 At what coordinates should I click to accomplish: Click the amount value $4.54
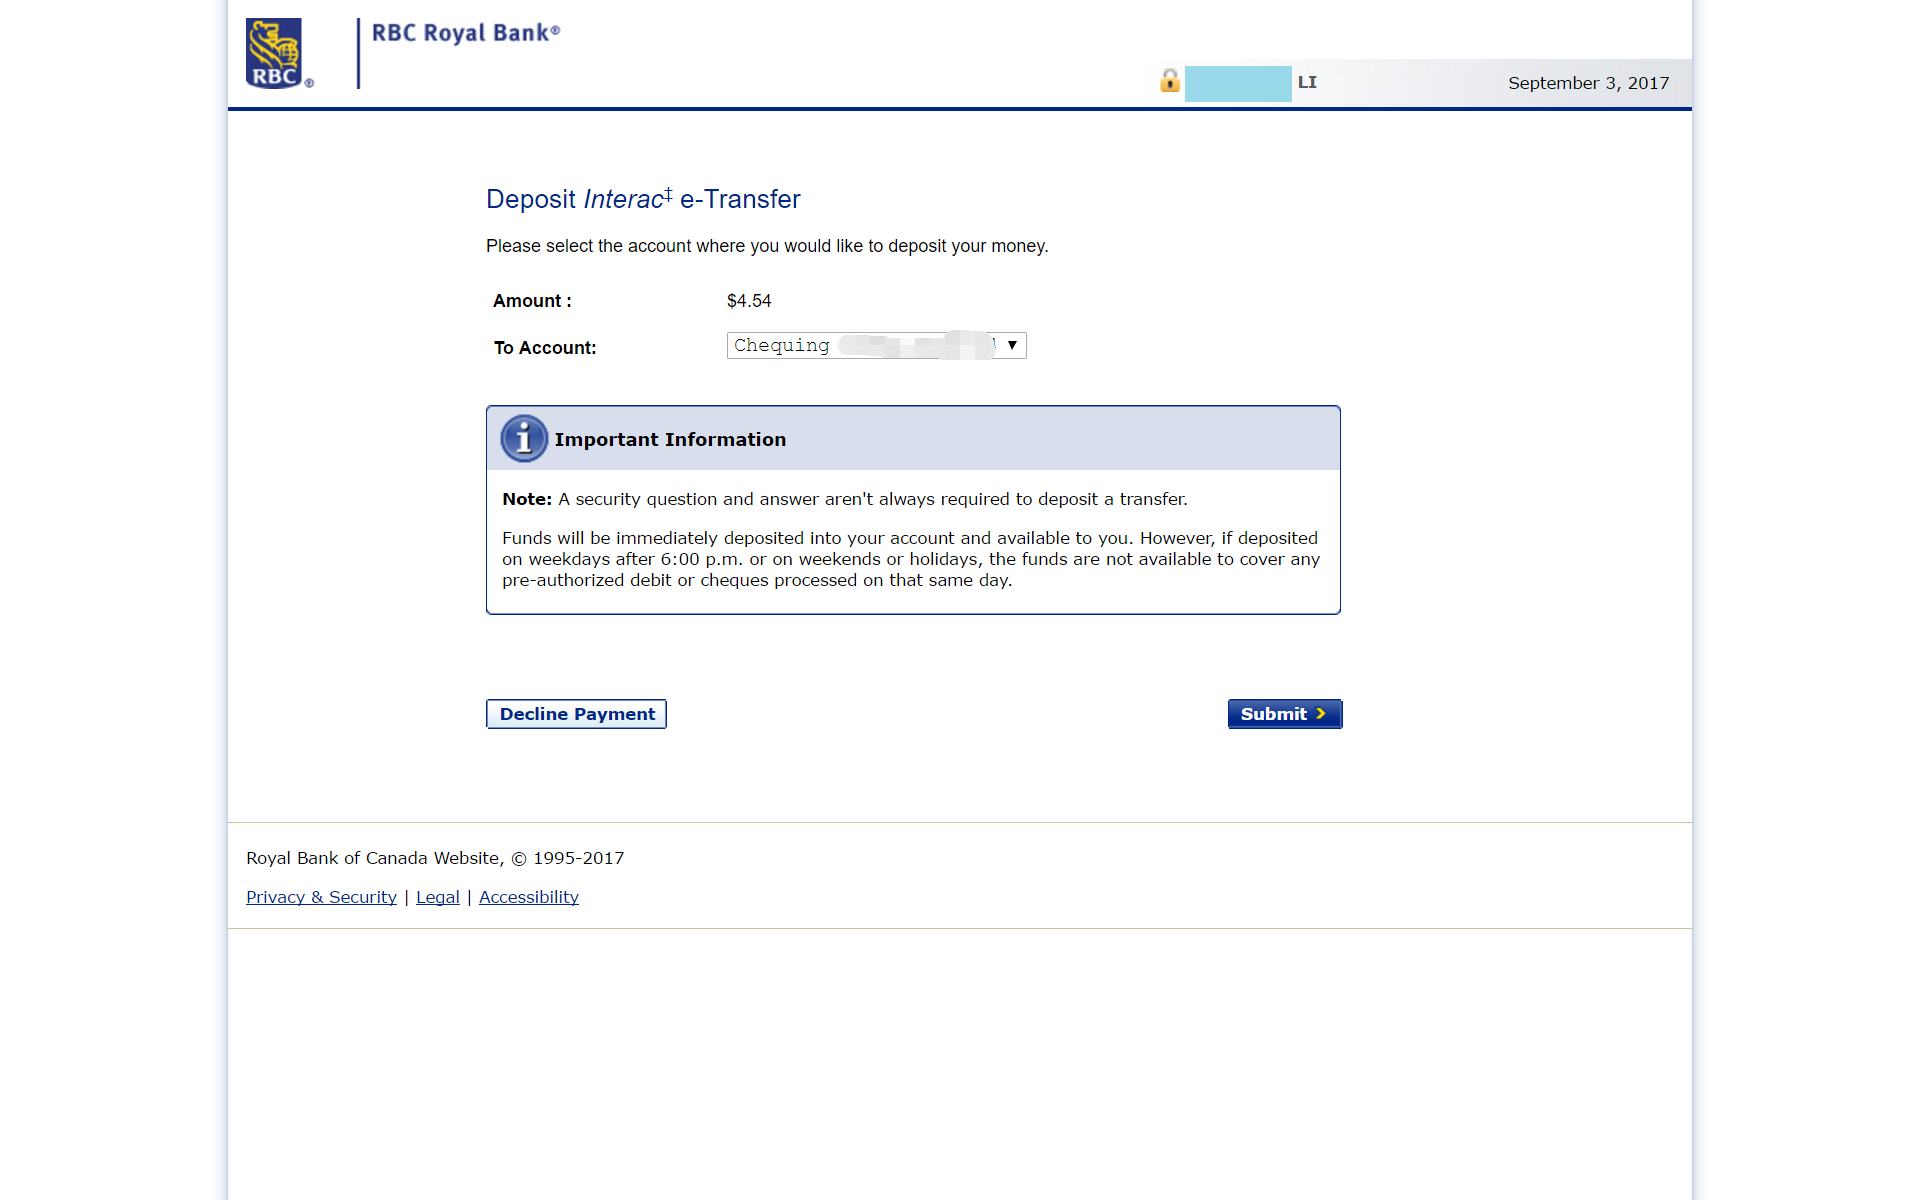[x=749, y=301]
